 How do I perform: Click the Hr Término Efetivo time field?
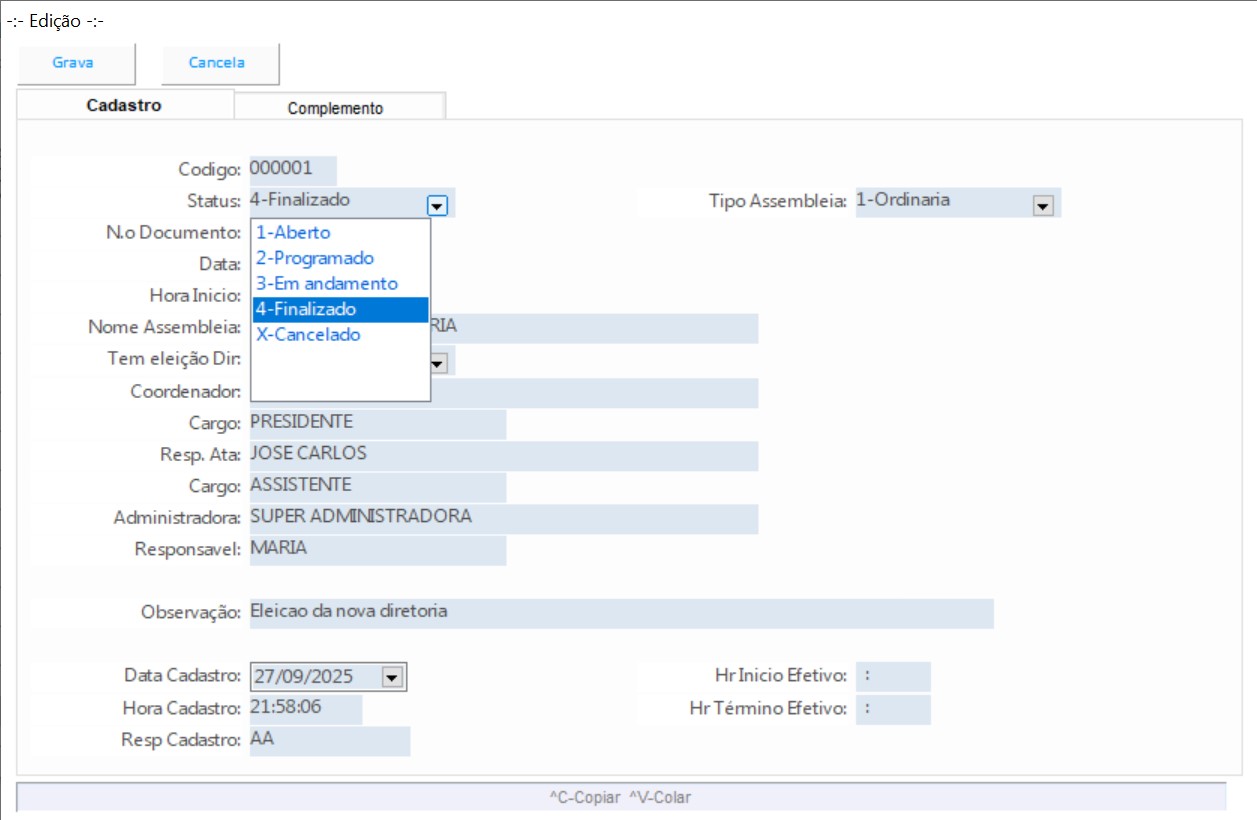(892, 709)
